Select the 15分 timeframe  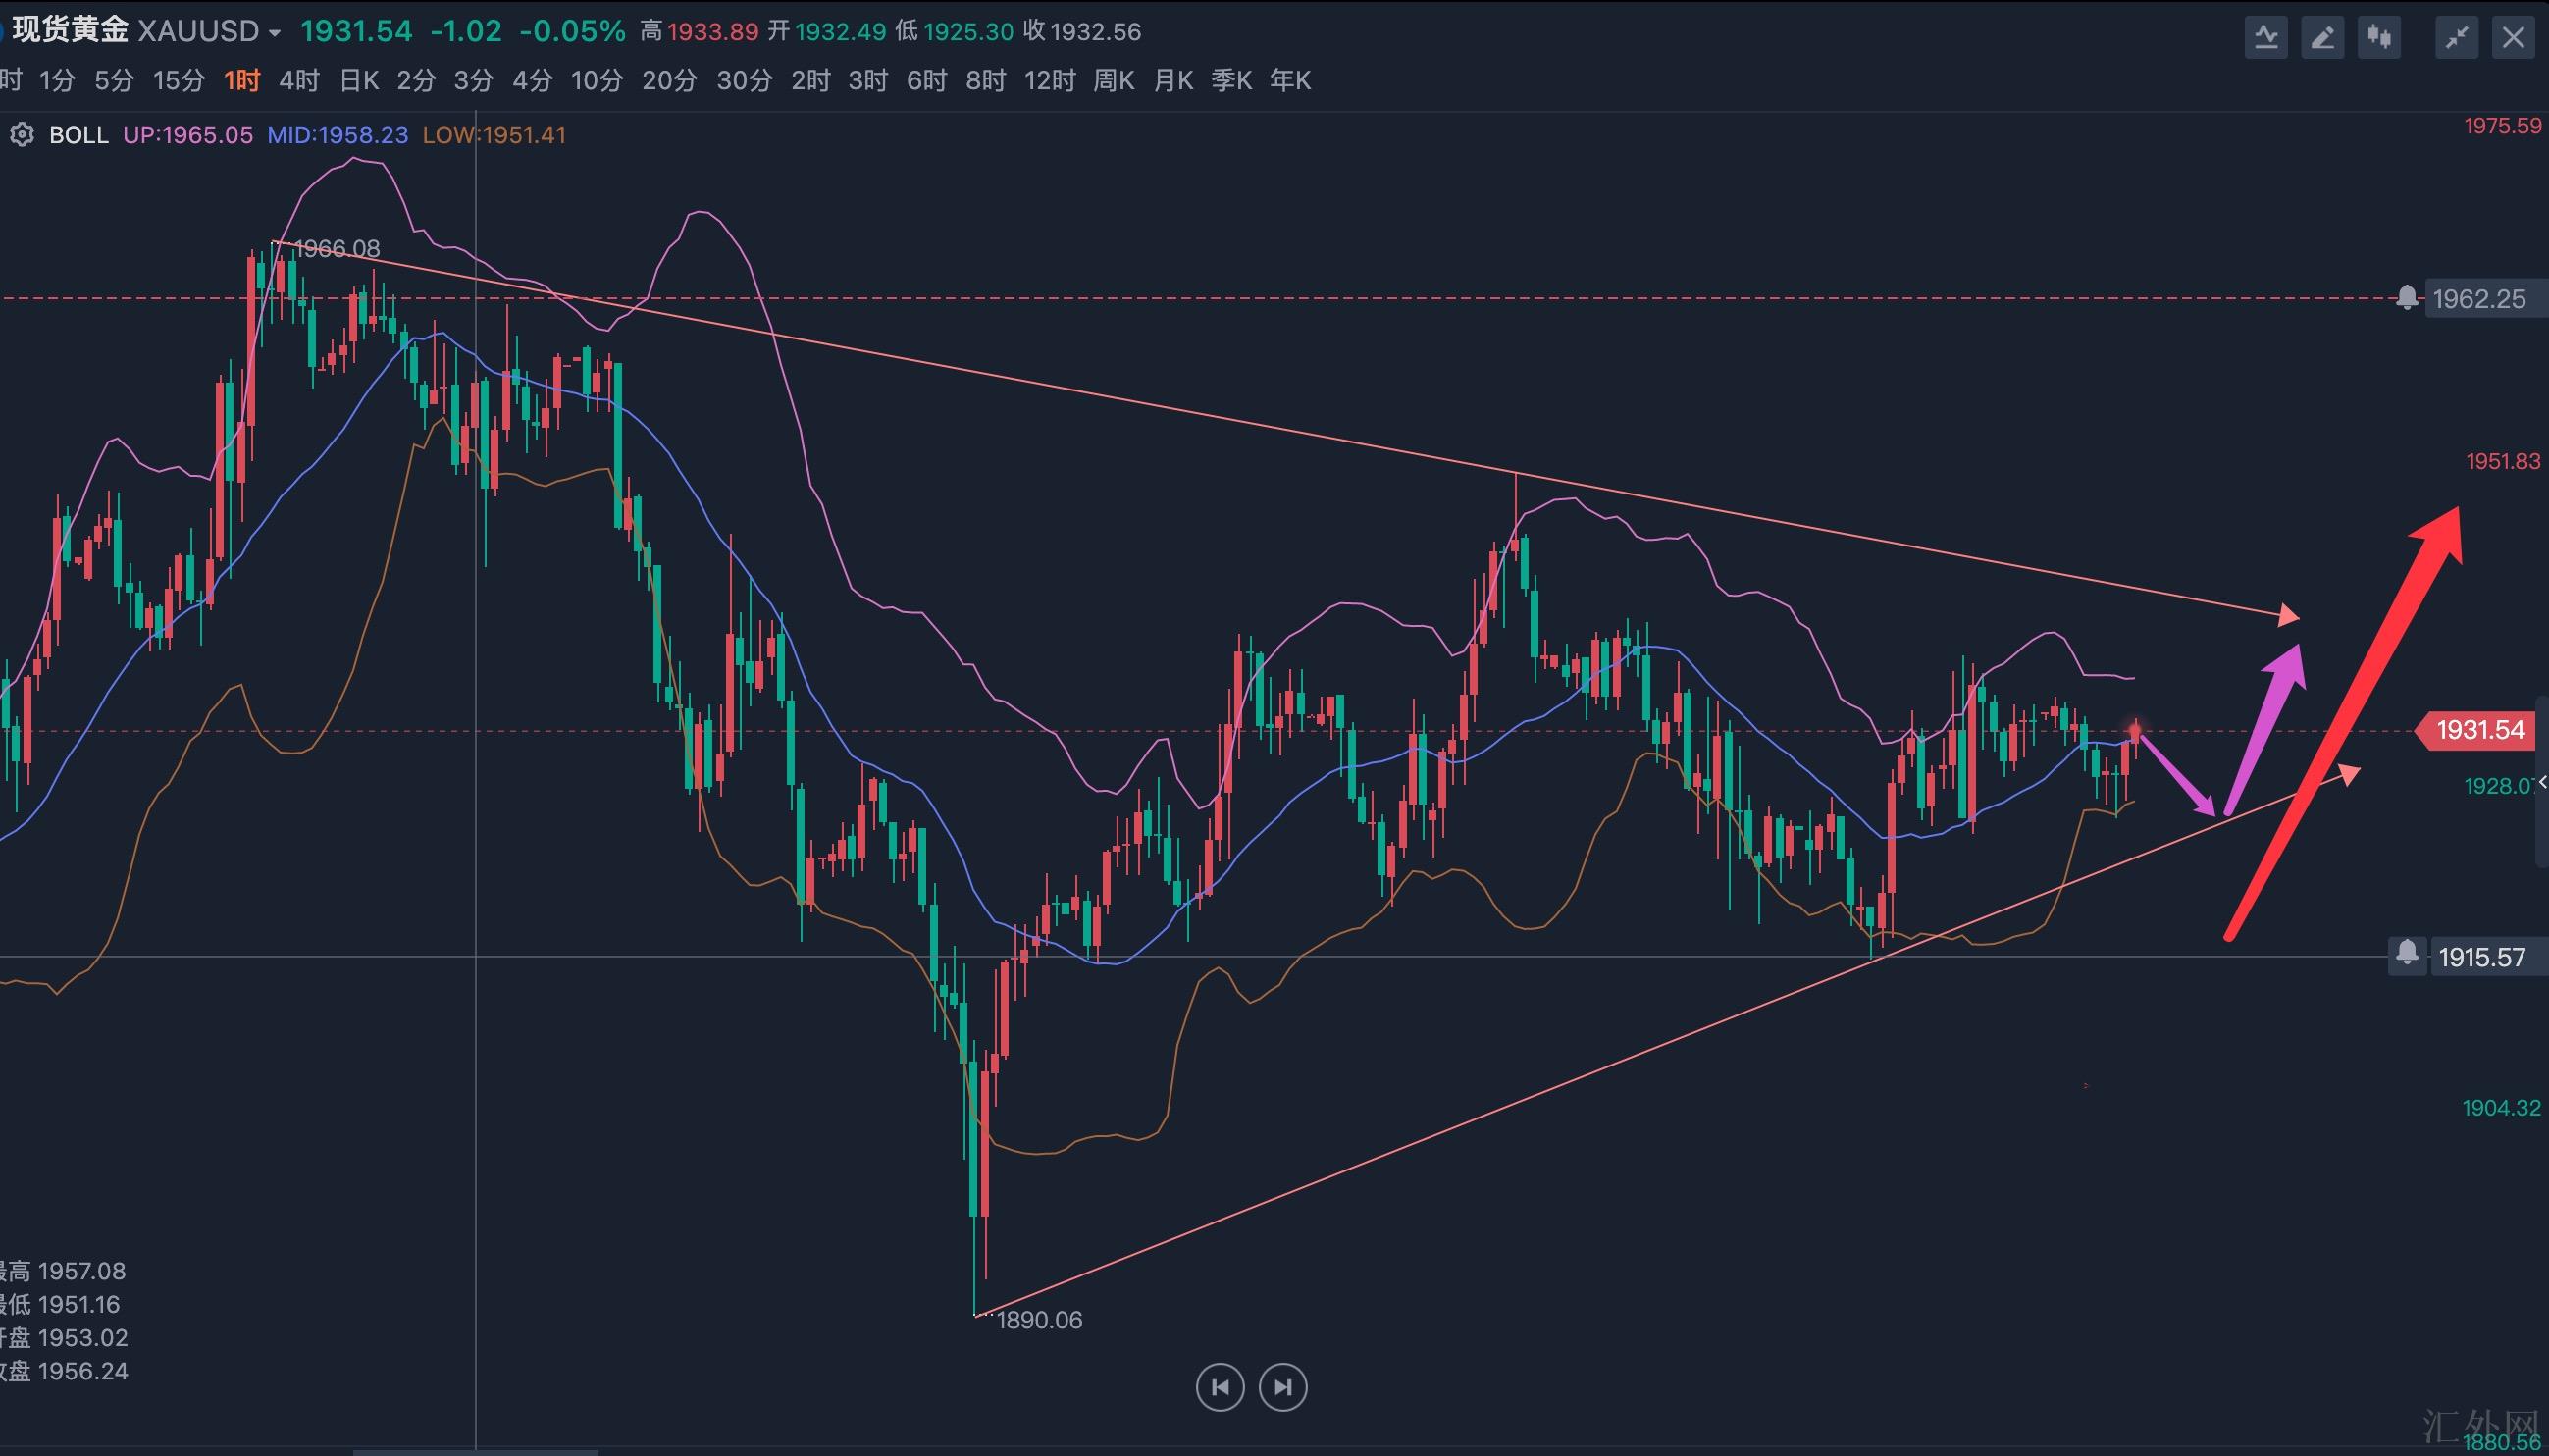pos(179,81)
